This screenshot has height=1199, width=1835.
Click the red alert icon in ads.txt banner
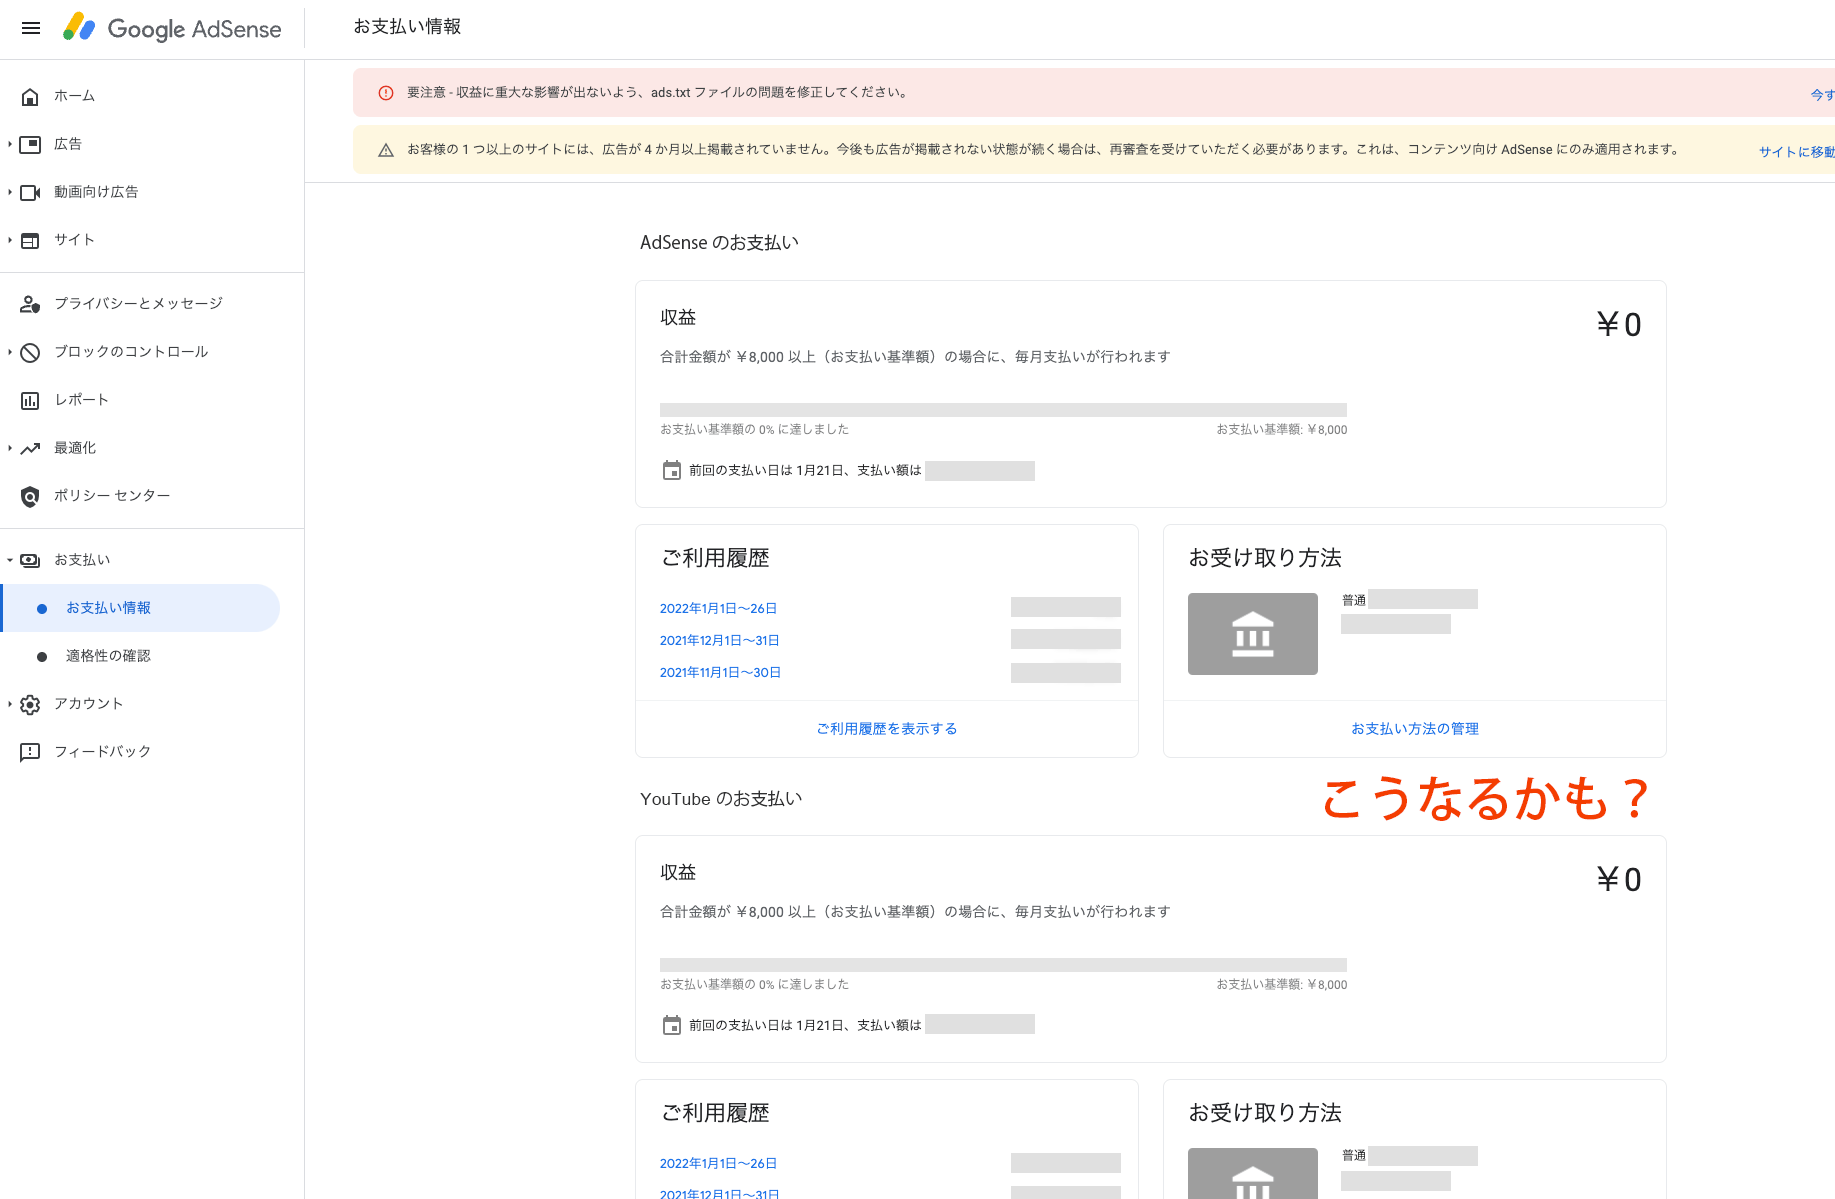point(386,93)
